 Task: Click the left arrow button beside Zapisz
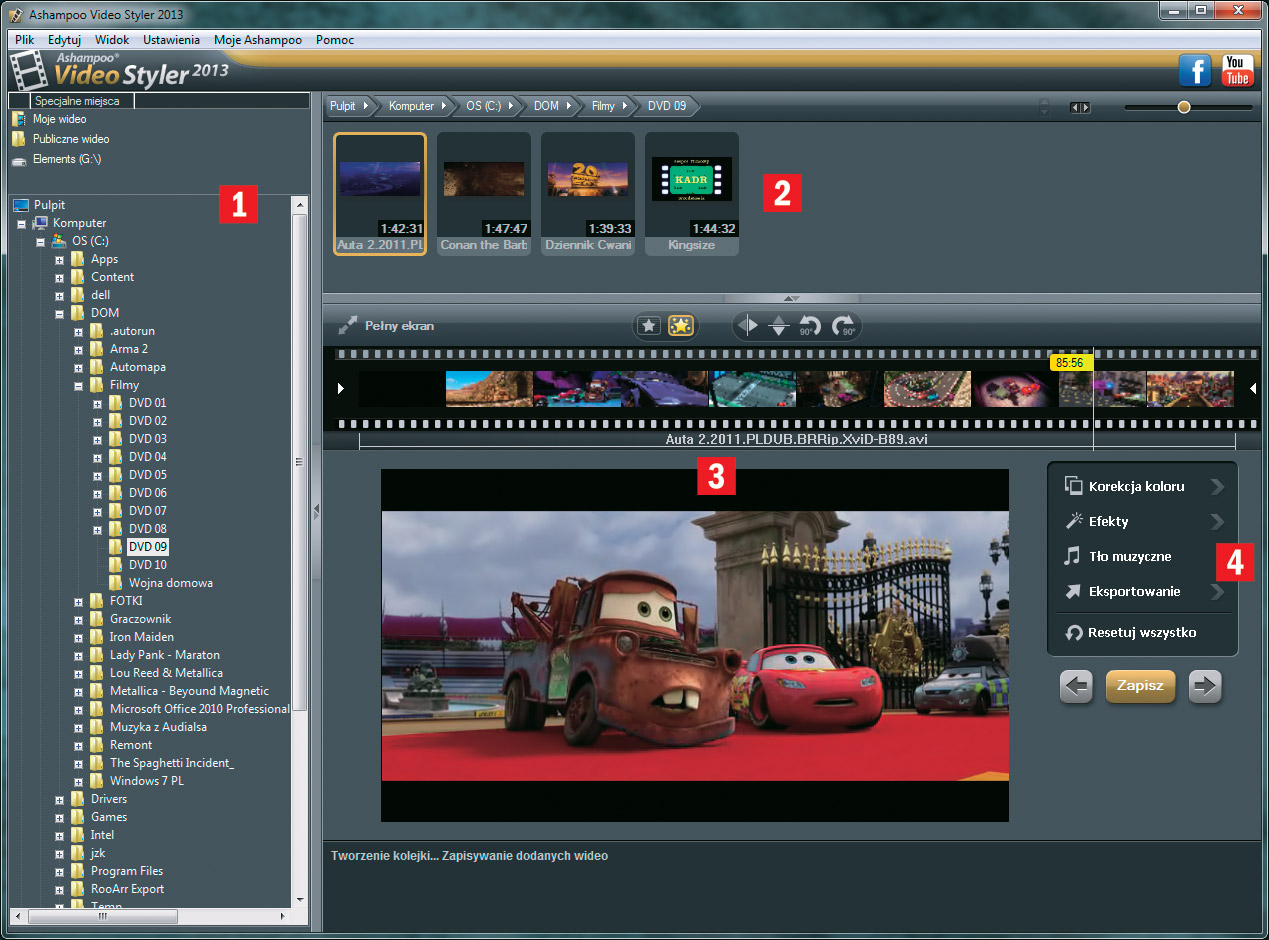[1076, 686]
